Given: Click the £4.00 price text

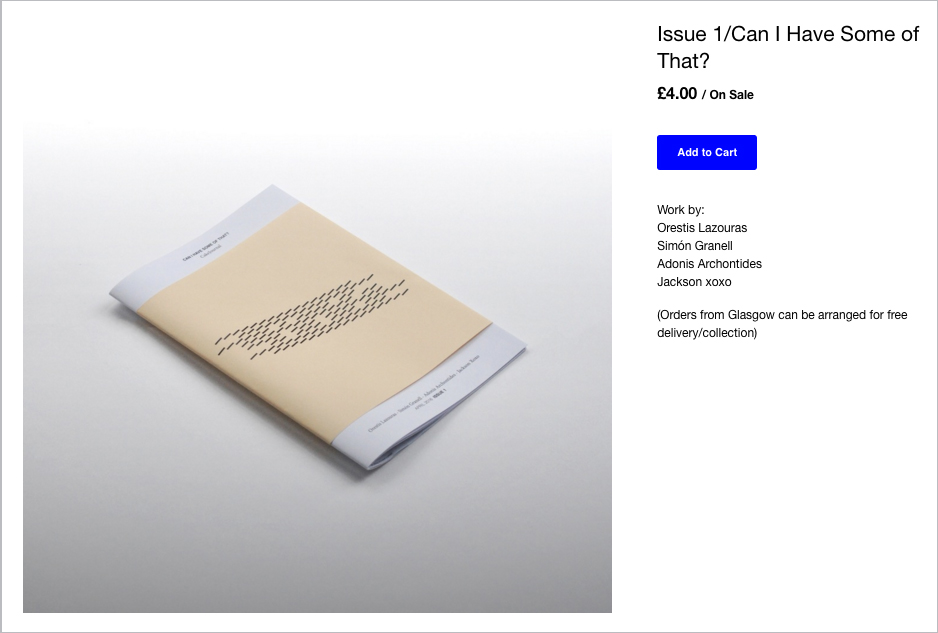Looking at the screenshot, I should 677,93.
